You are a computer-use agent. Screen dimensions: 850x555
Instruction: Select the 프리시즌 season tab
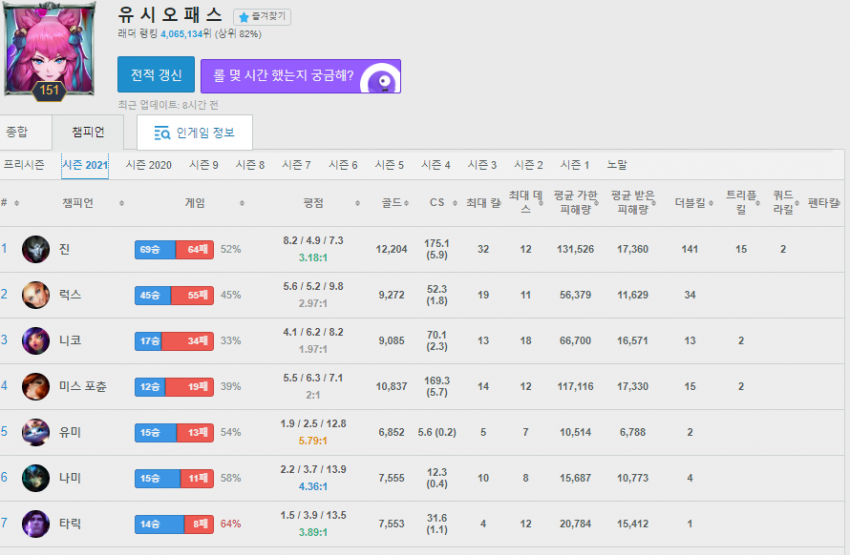click(x=24, y=165)
